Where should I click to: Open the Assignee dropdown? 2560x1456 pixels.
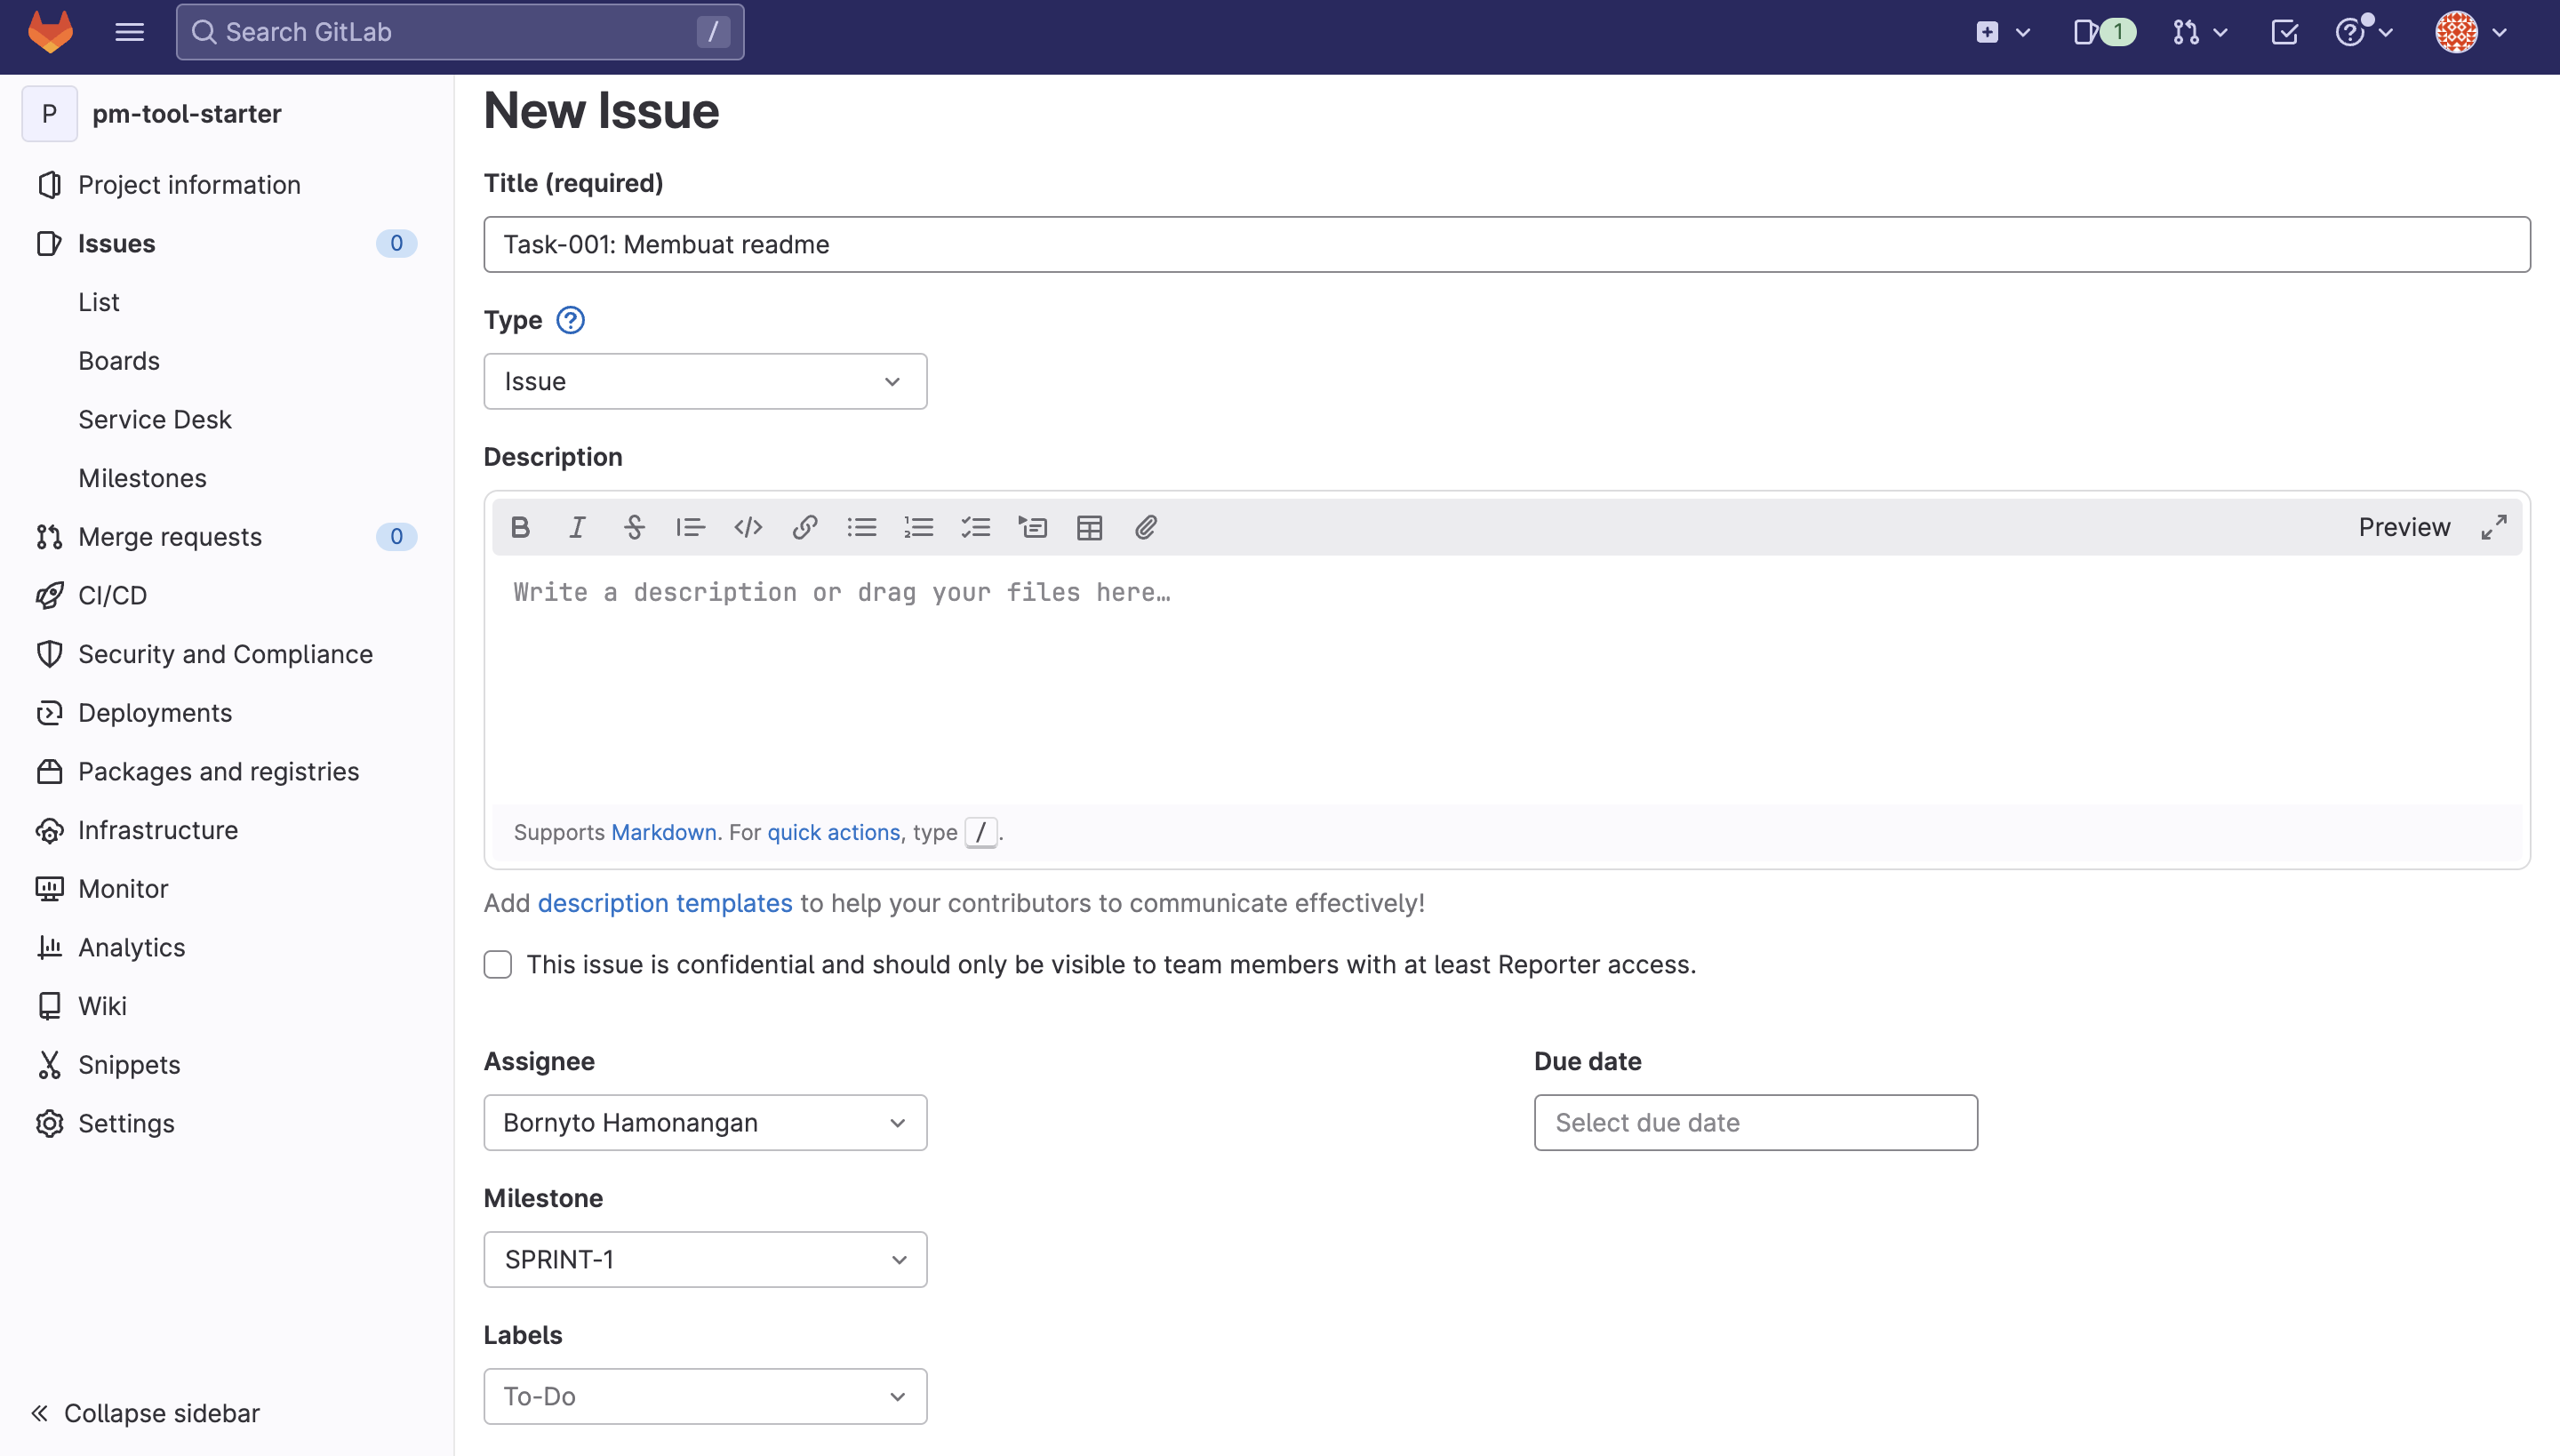tap(705, 1122)
